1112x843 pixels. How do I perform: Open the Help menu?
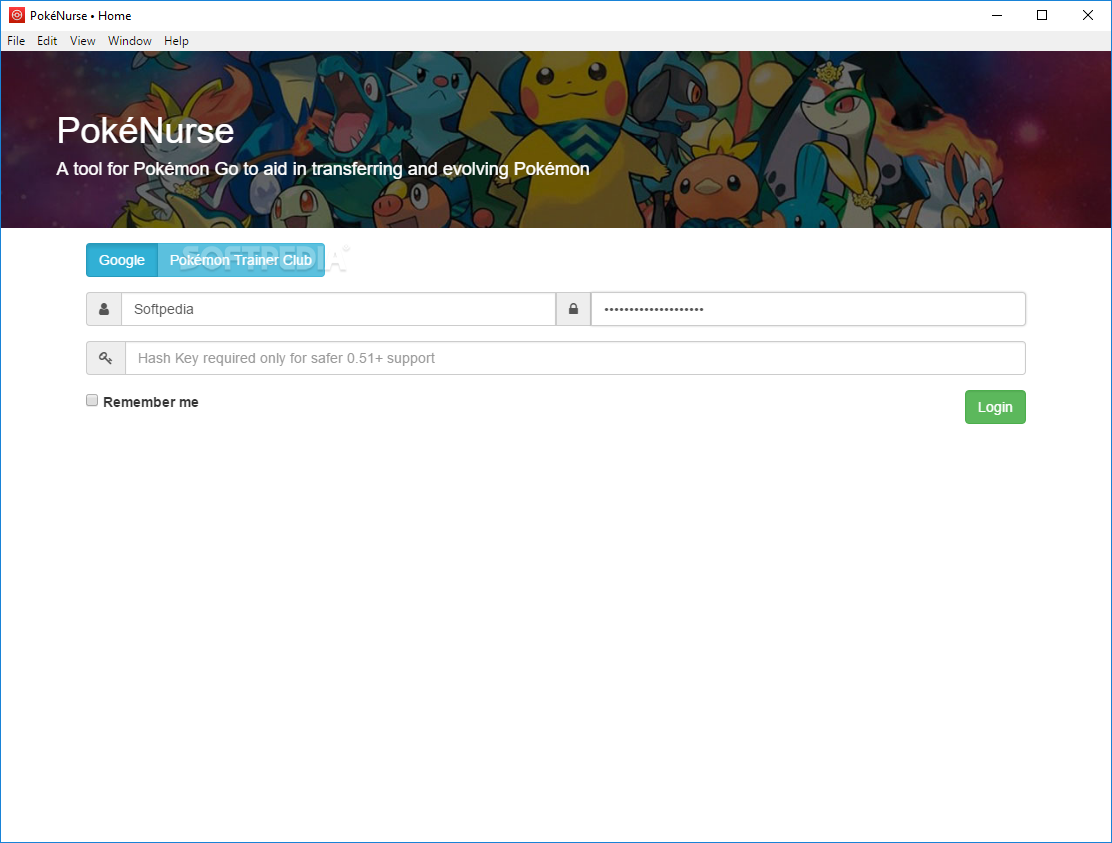pos(176,41)
